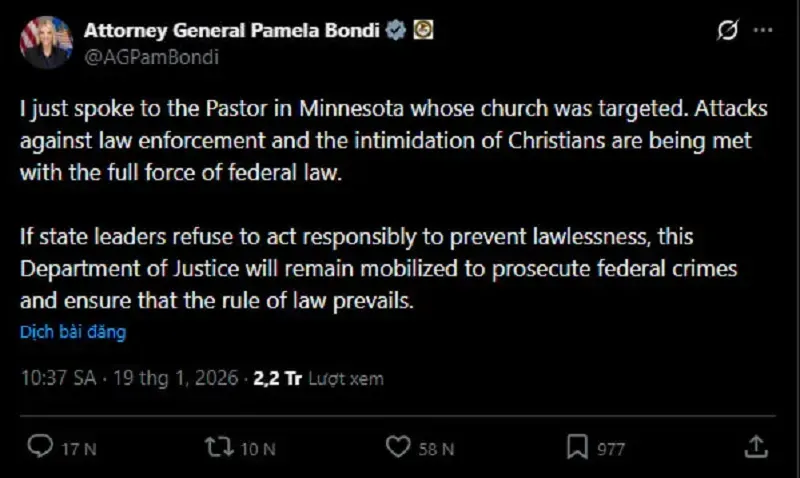Repost this tweet using the arrows icon
This screenshot has height=478, width=800.
pos(214,447)
